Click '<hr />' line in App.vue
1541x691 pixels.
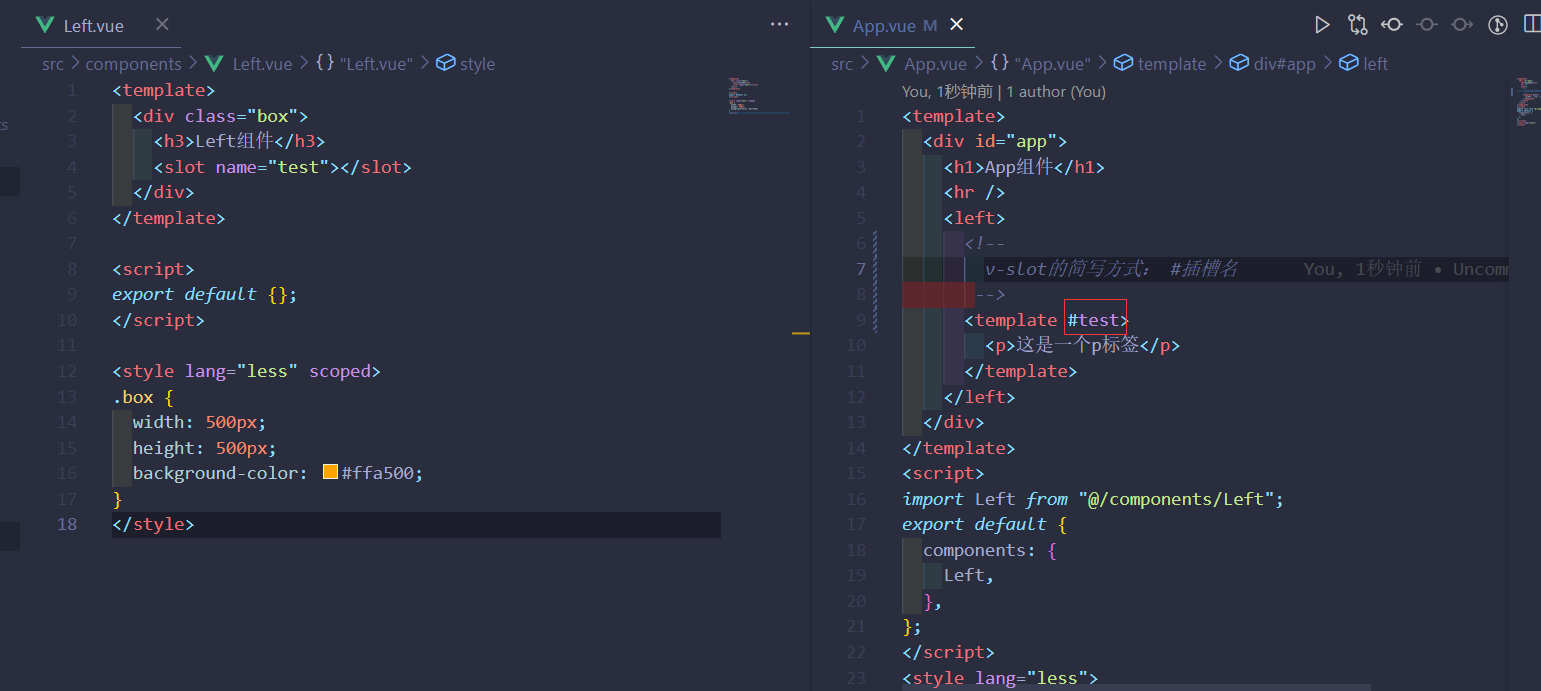click(974, 192)
